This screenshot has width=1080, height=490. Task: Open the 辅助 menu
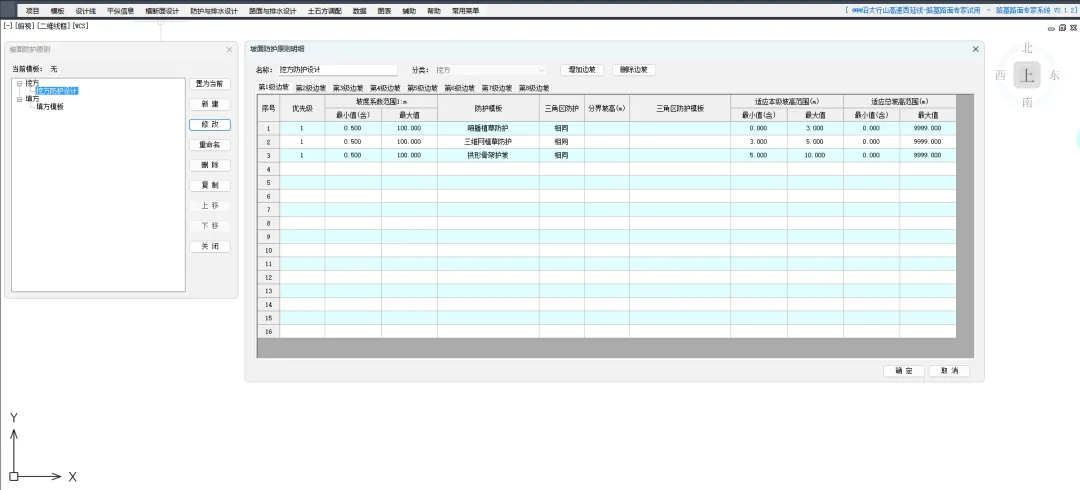[x=409, y=11]
